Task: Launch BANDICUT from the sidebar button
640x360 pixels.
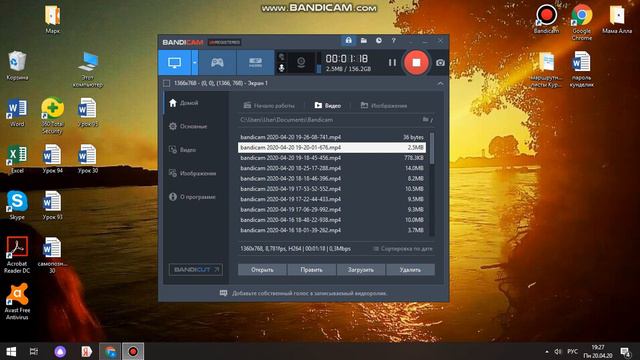Action: [196, 270]
